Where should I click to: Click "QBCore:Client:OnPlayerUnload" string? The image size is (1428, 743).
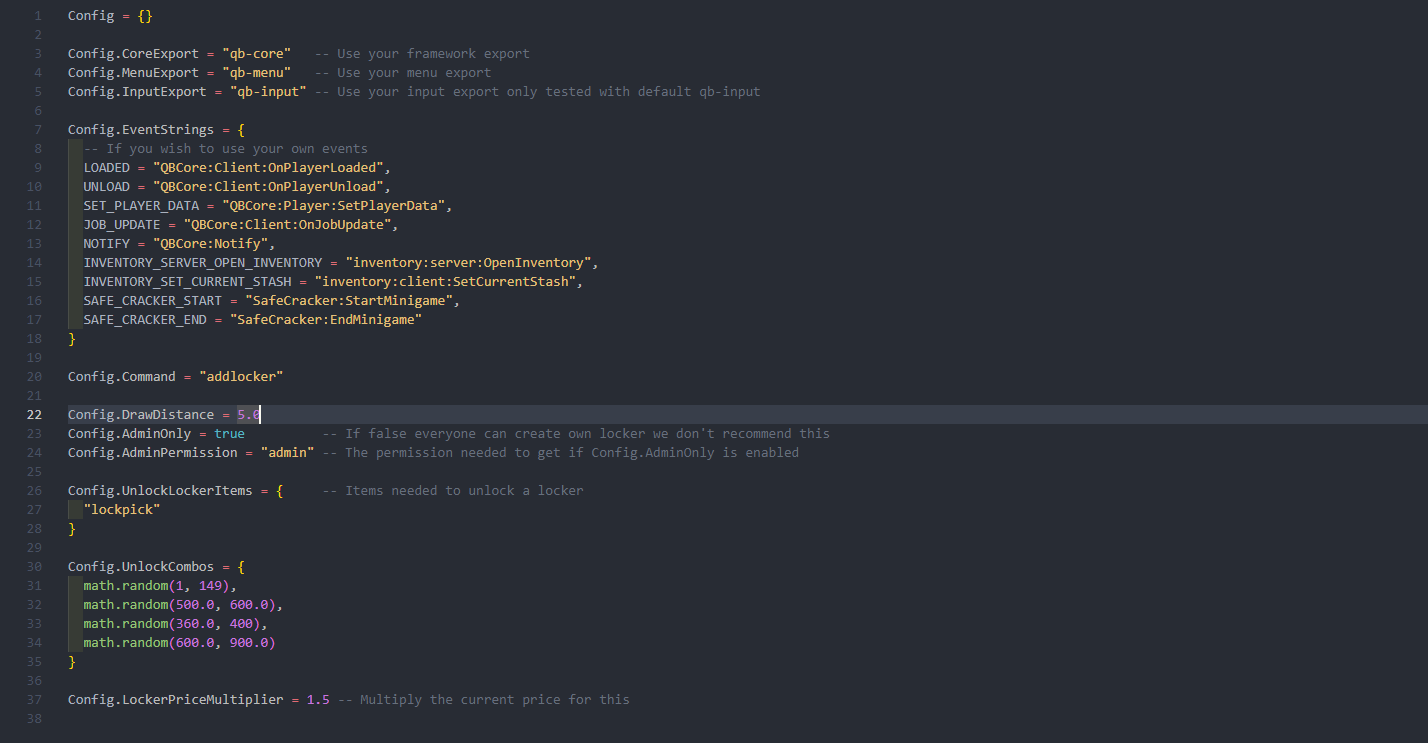[268, 187]
